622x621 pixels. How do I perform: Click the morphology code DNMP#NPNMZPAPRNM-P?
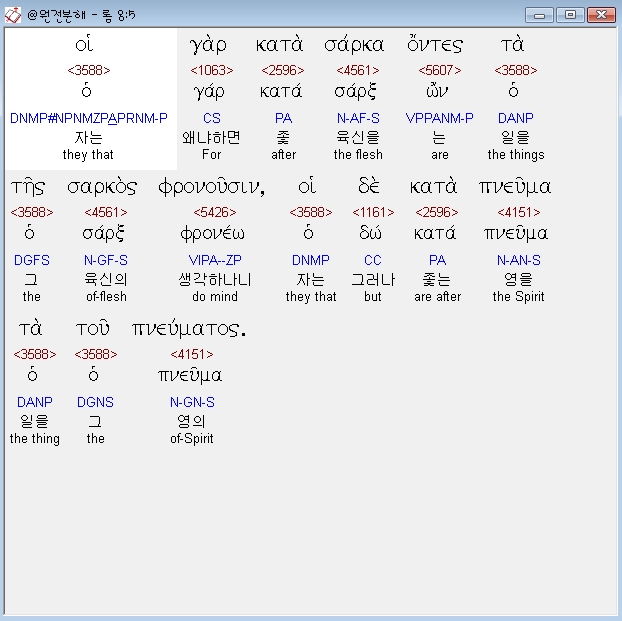coord(88,118)
